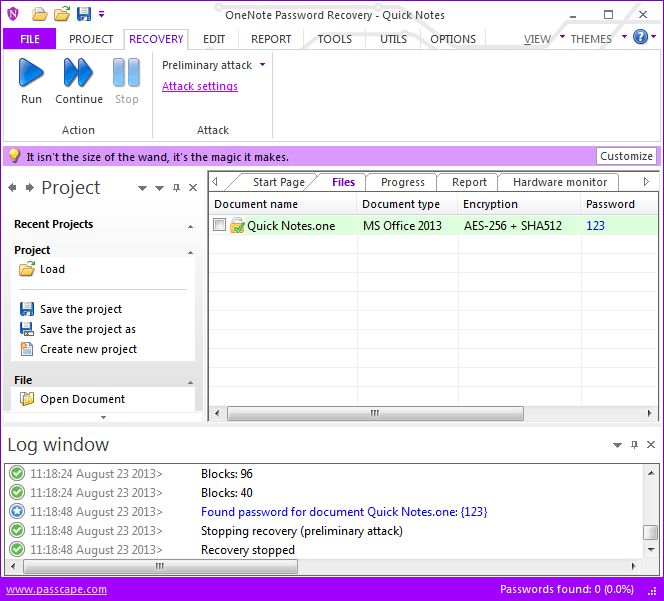The image size is (664, 601).
Task: Click the check icon beside Recovery stopped
Action: click(17, 549)
